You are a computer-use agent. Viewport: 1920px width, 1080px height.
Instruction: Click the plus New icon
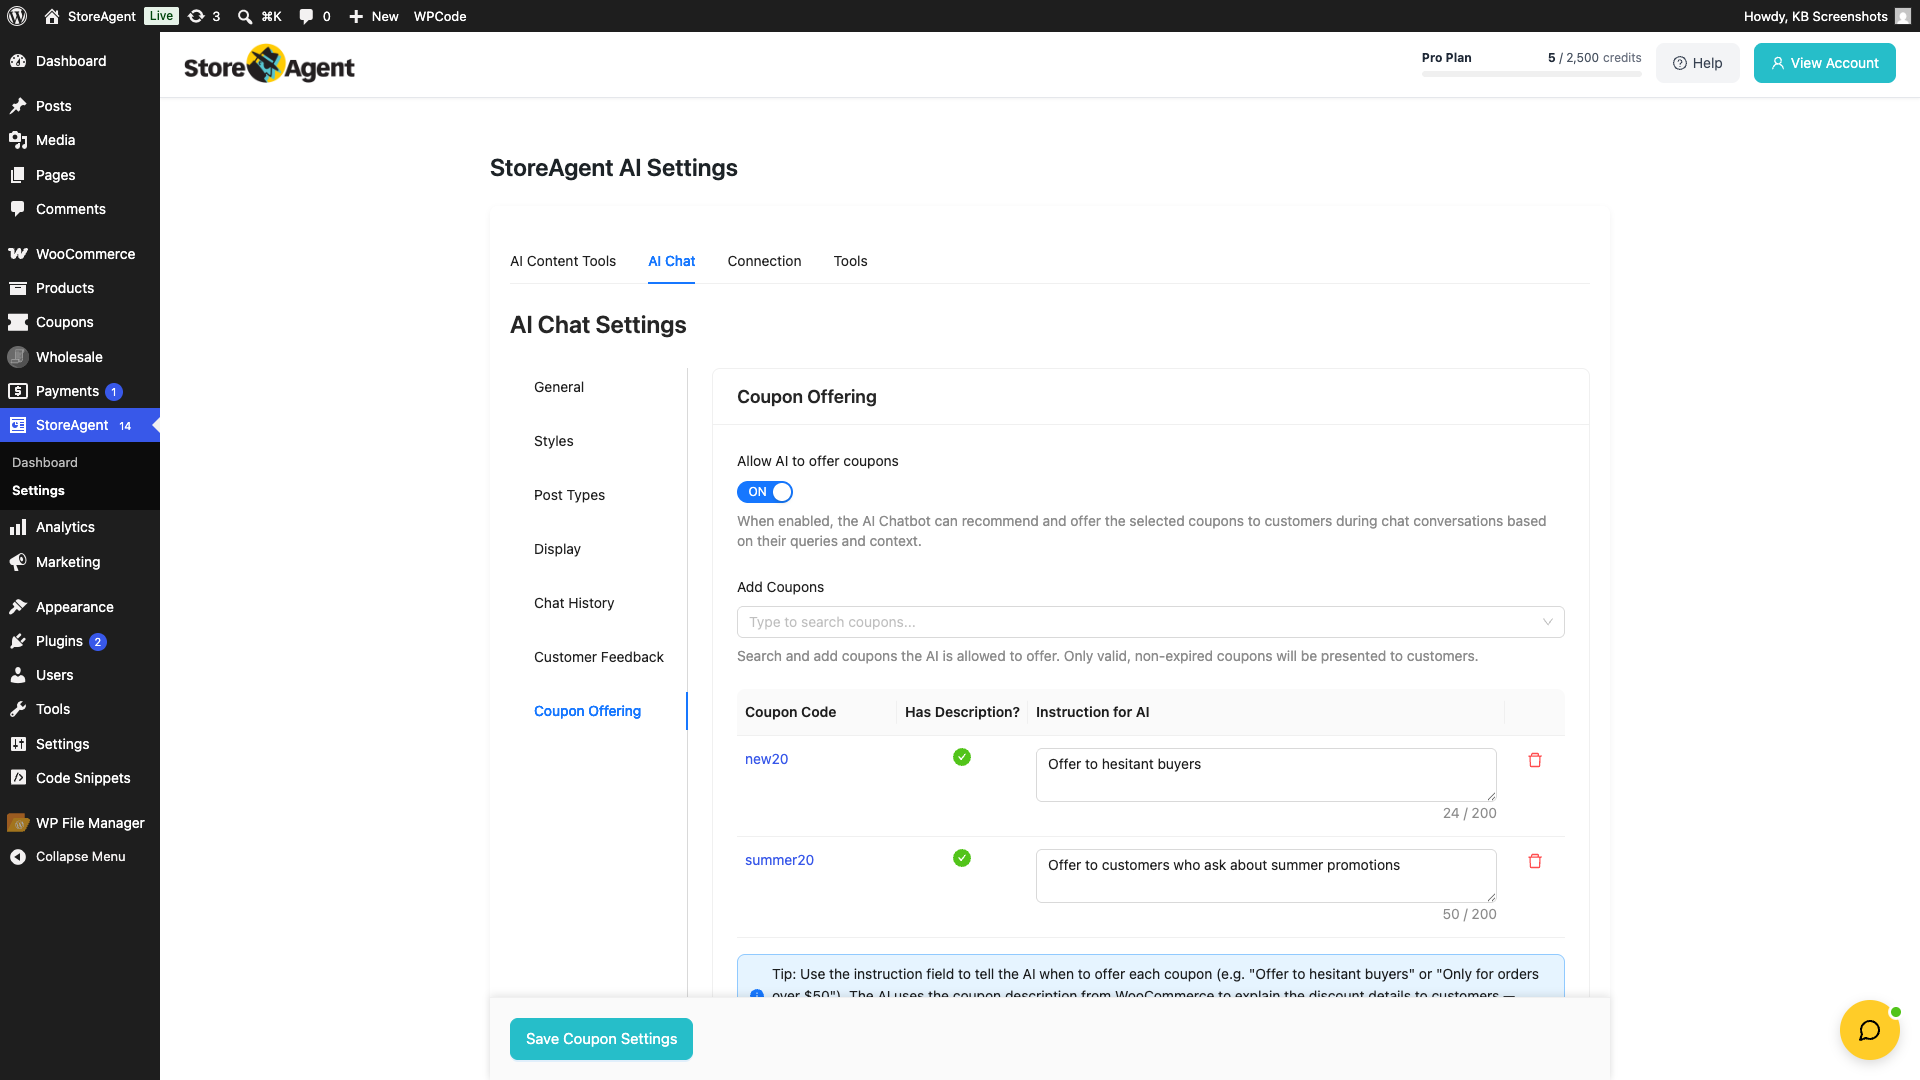tap(355, 16)
